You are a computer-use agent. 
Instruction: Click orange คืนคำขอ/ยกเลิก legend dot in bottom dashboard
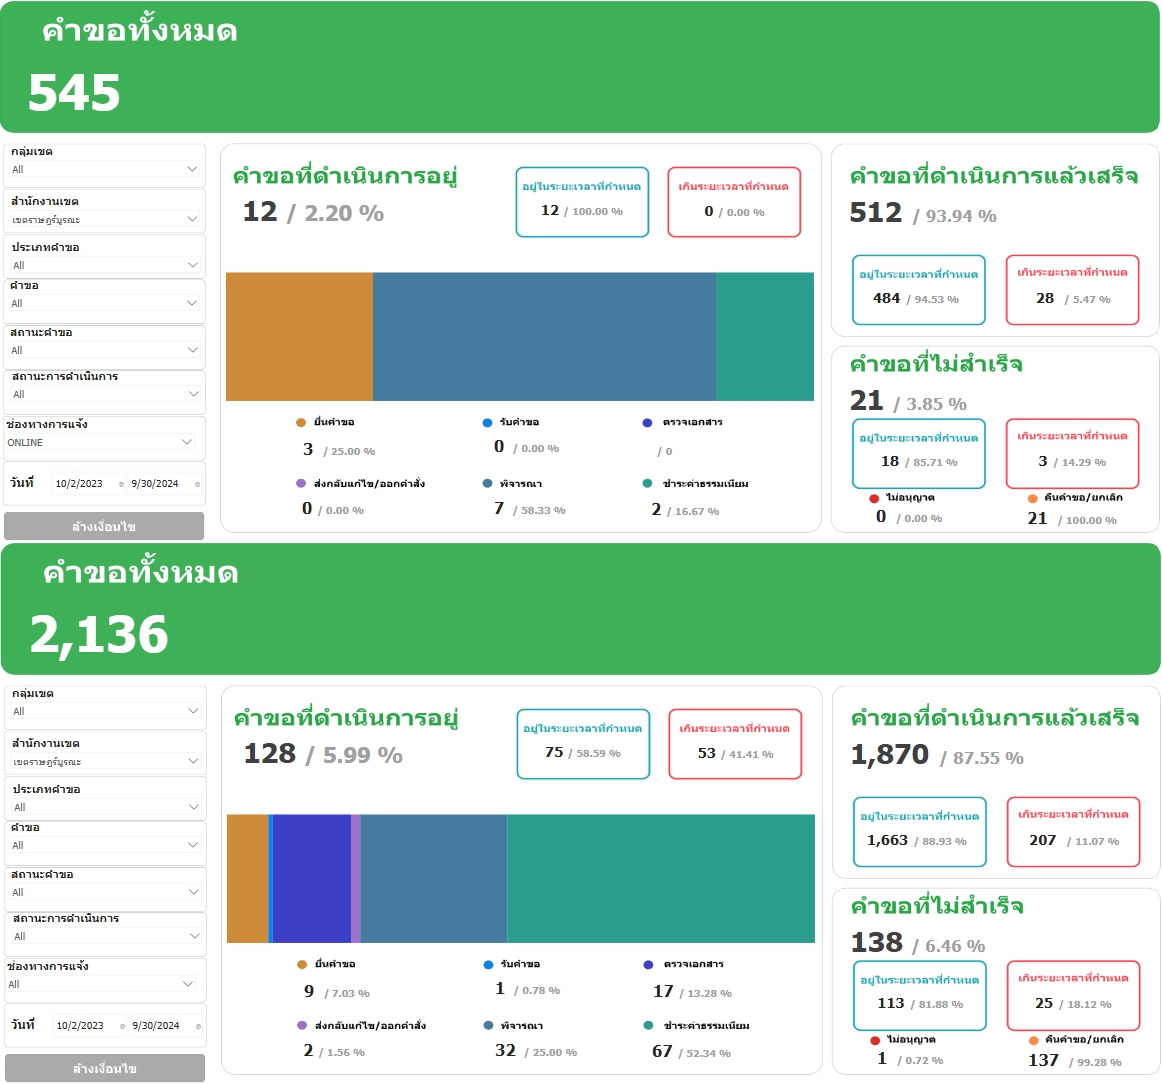(x=1033, y=1040)
